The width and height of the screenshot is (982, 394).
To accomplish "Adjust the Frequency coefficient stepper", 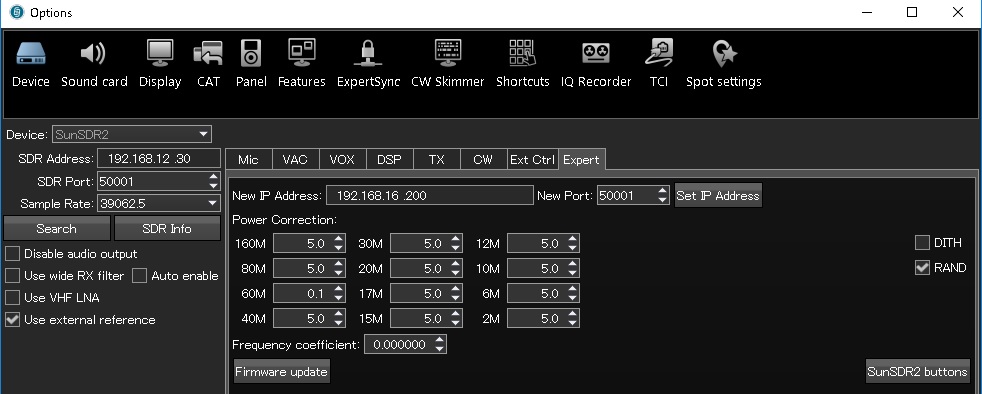I will pyautogui.click(x=440, y=345).
